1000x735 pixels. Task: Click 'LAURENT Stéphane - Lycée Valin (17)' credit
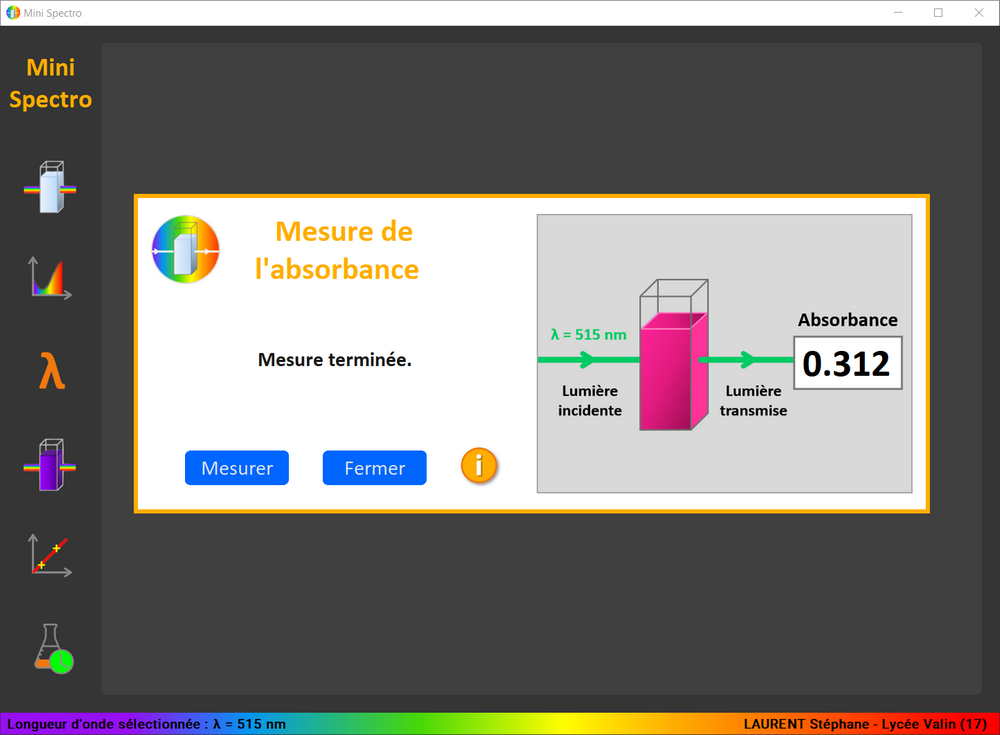[x=865, y=724]
